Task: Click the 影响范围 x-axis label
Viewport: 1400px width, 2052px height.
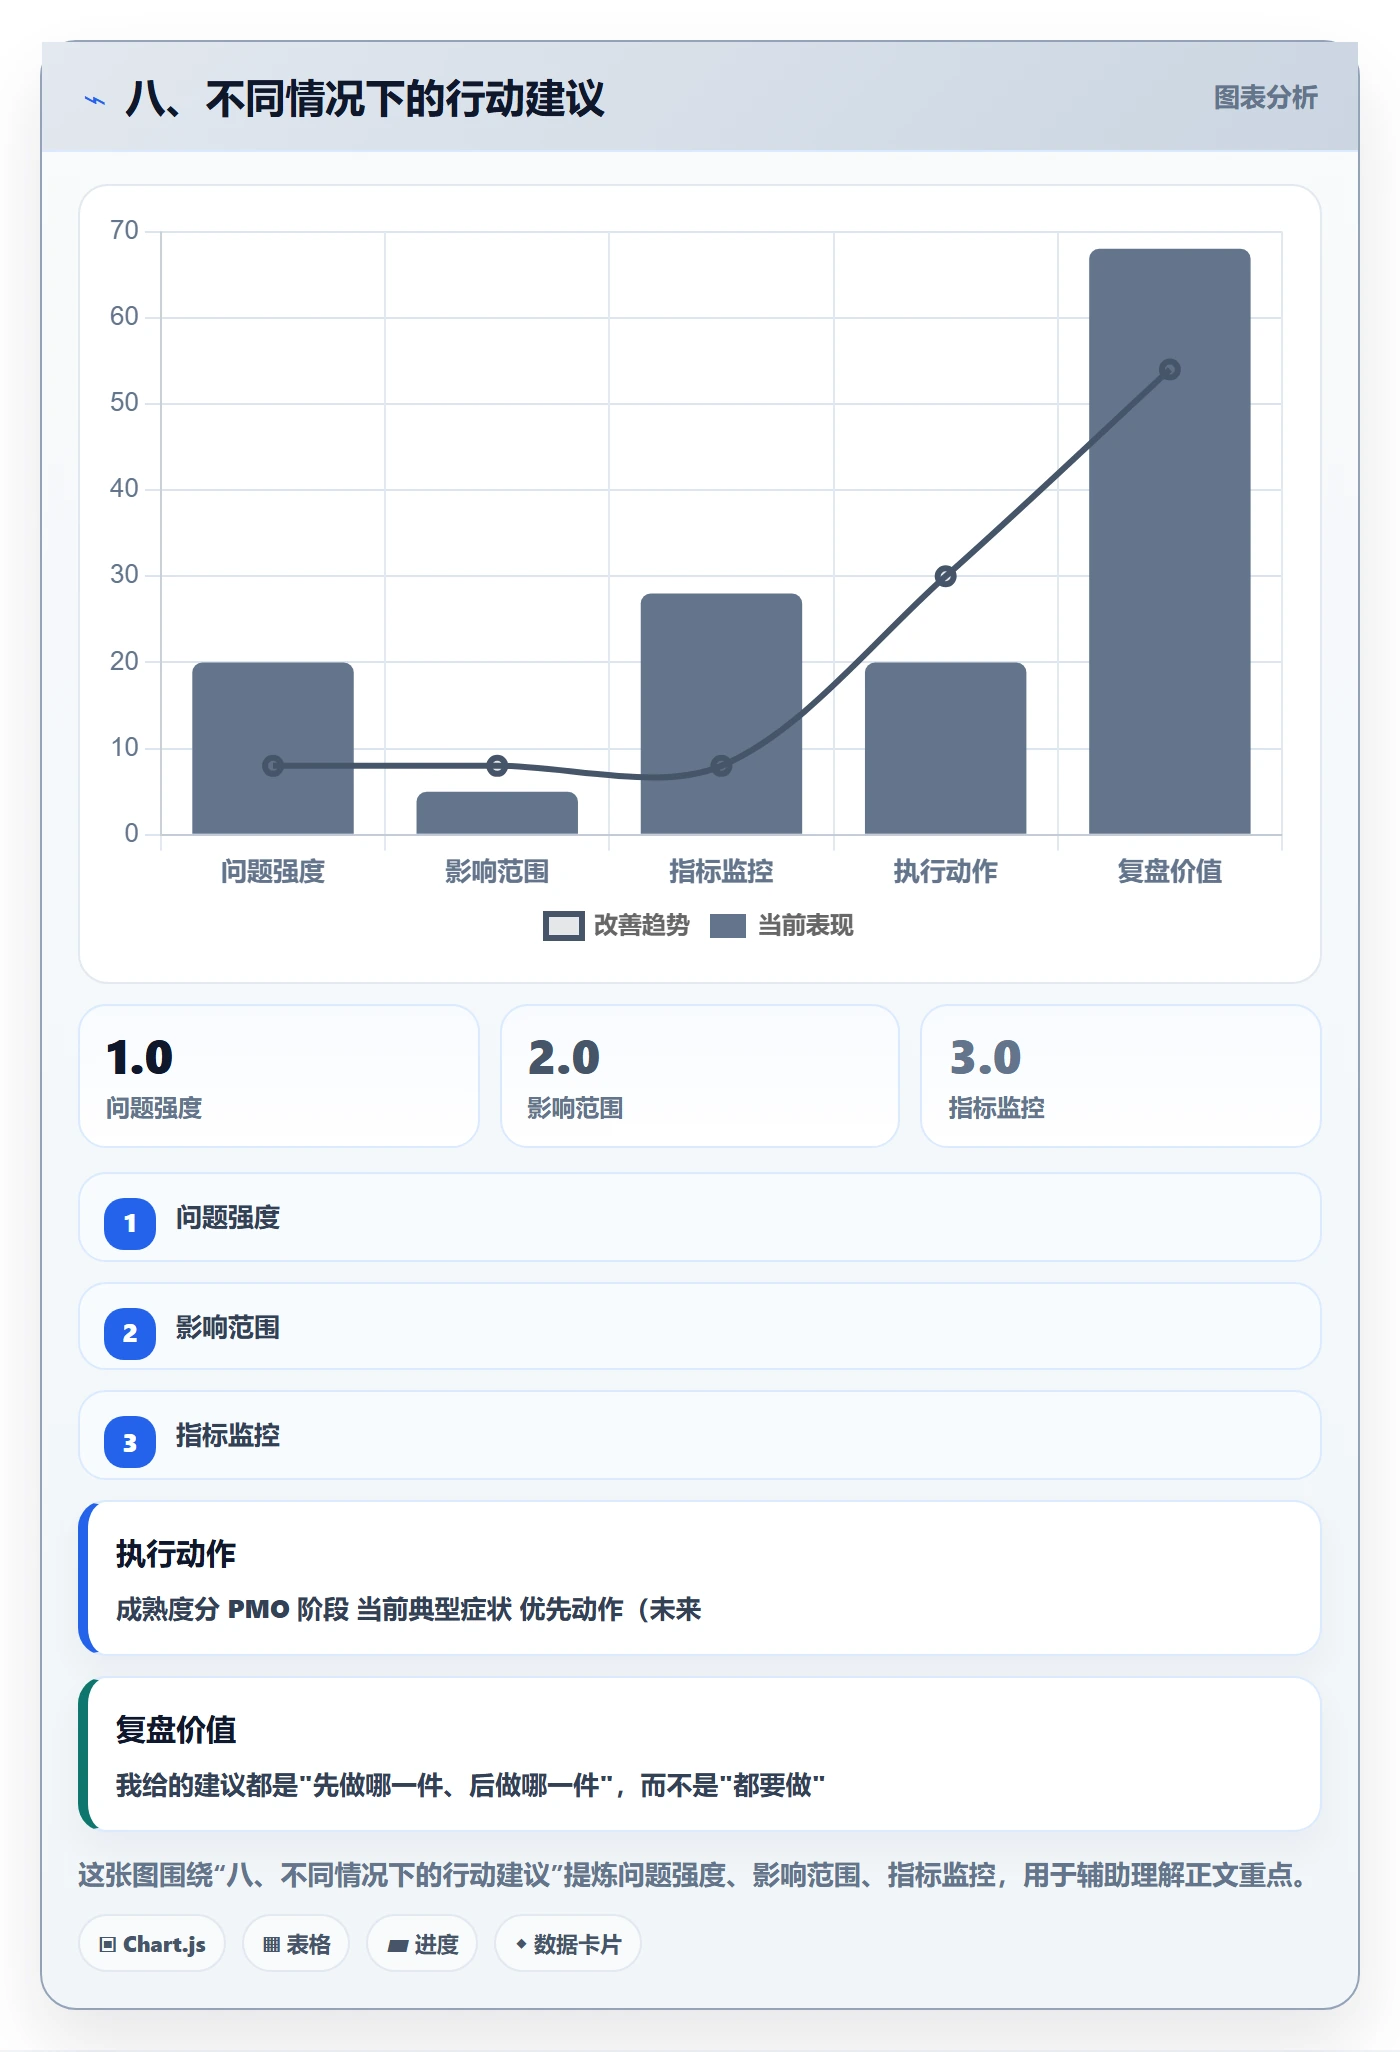Action: coord(497,872)
